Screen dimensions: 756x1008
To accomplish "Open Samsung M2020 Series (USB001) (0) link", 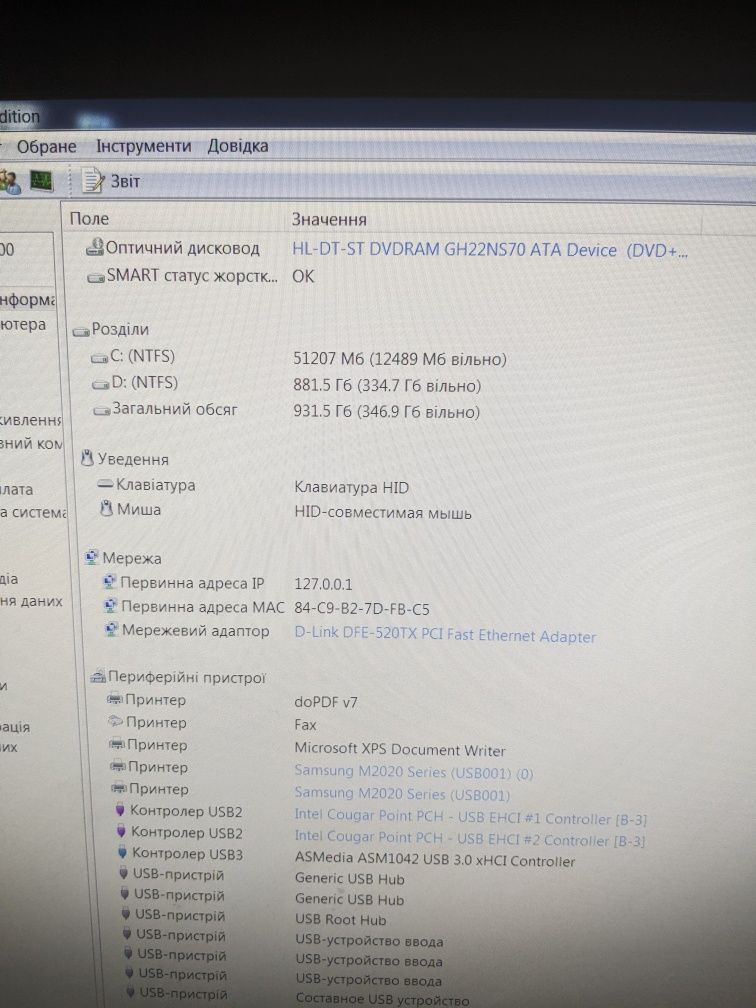I will click(414, 772).
